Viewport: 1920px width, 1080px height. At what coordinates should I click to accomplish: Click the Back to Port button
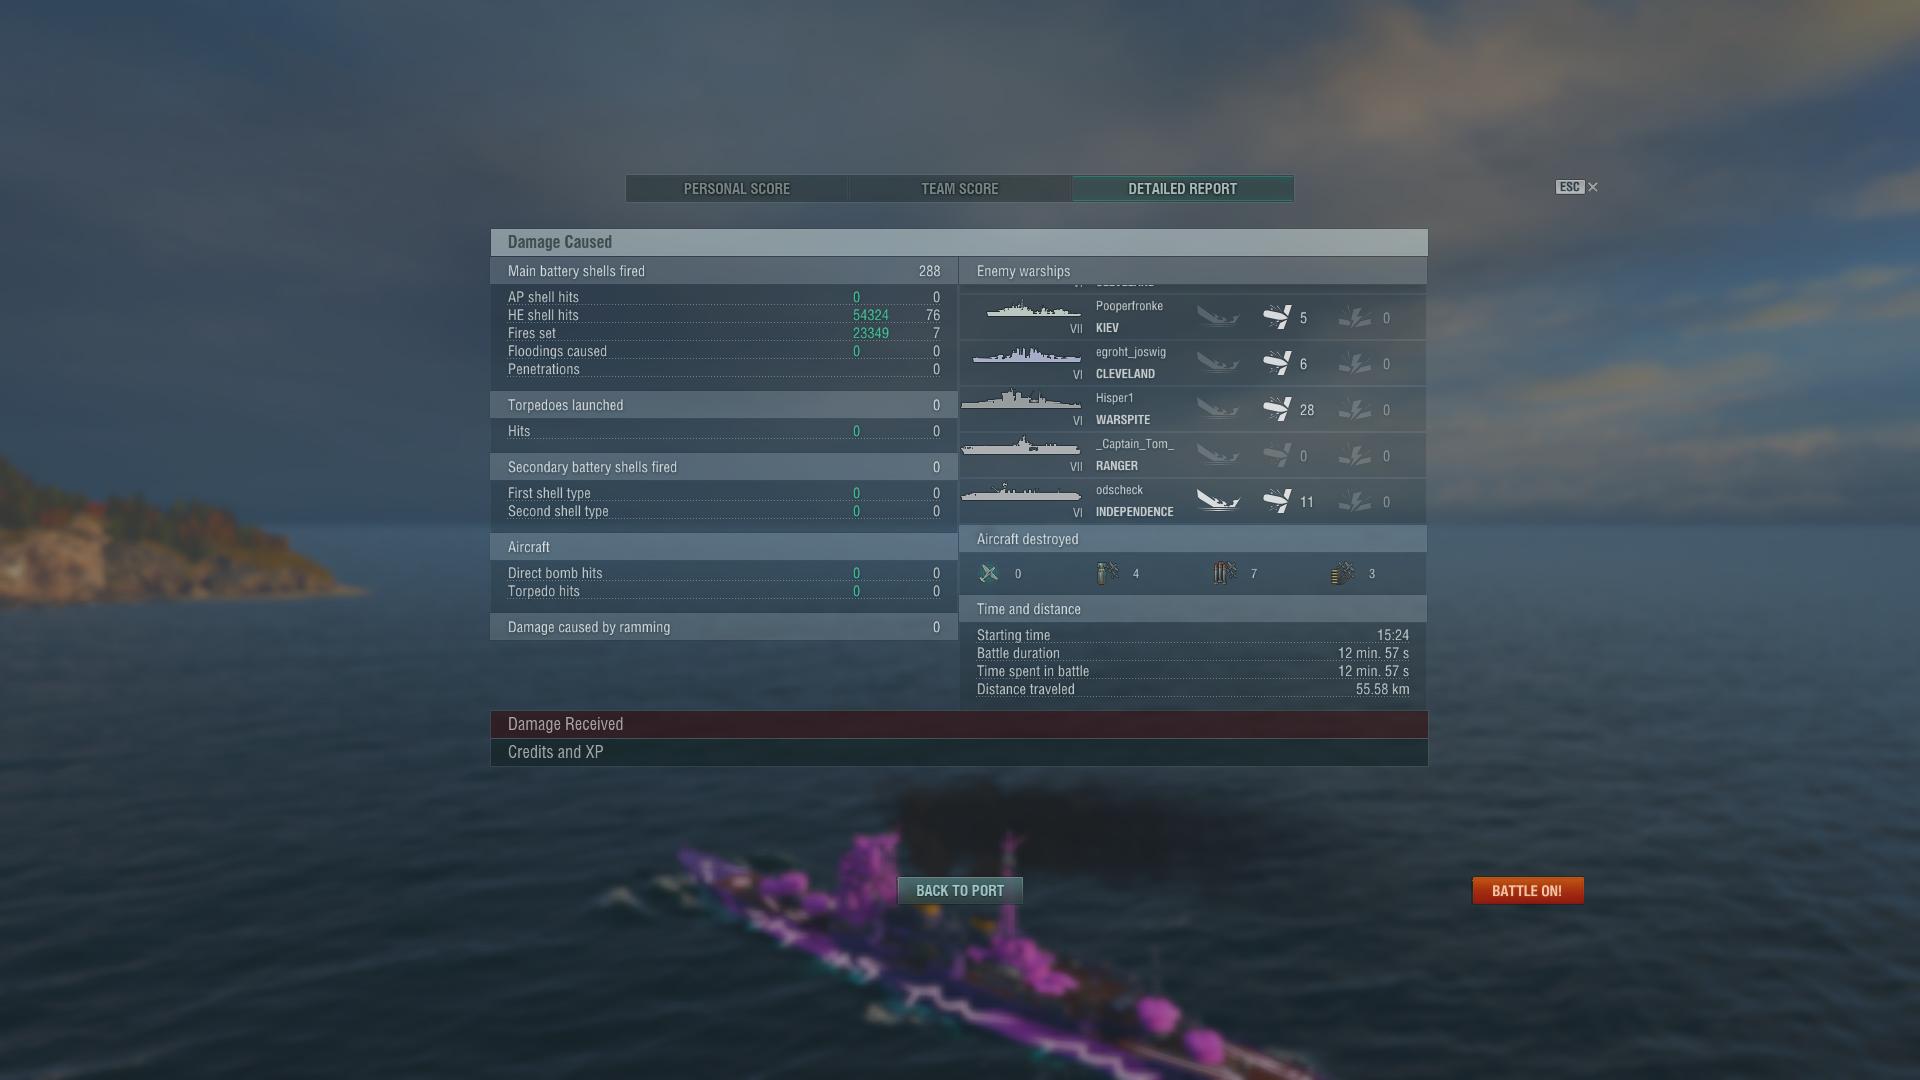point(960,890)
